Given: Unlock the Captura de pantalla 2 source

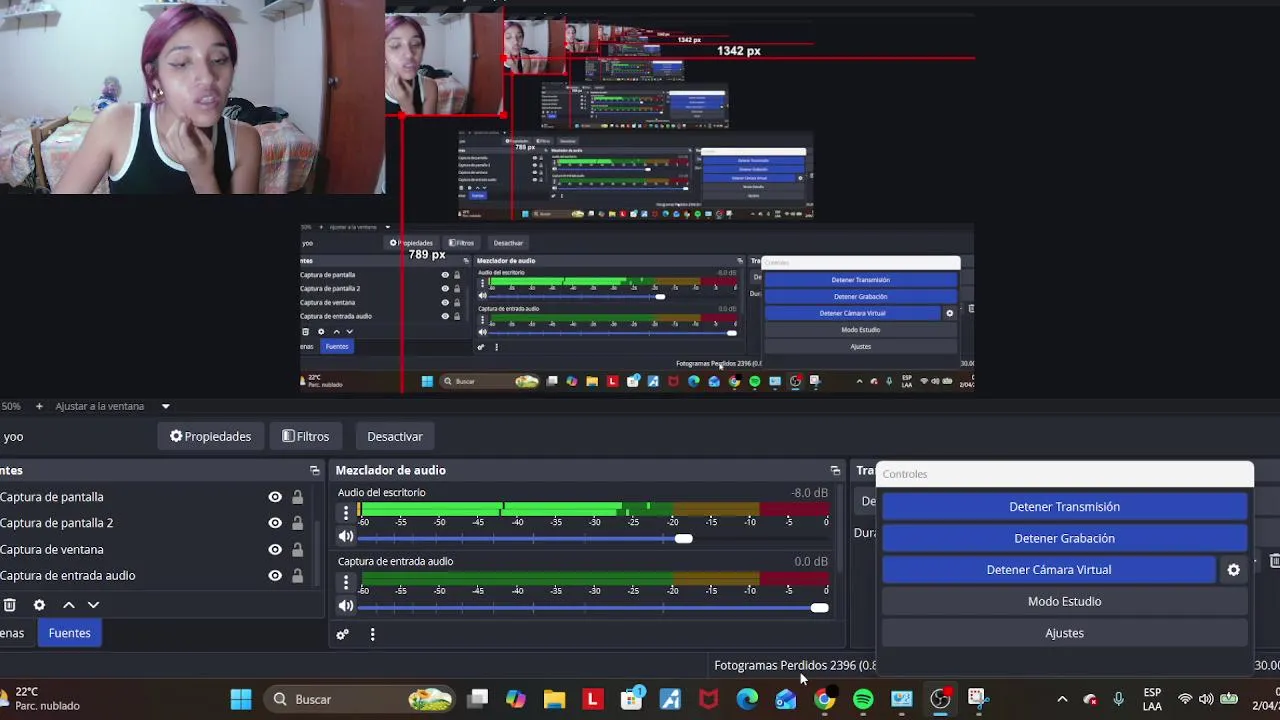Looking at the screenshot, I should (x=297, y=523).
